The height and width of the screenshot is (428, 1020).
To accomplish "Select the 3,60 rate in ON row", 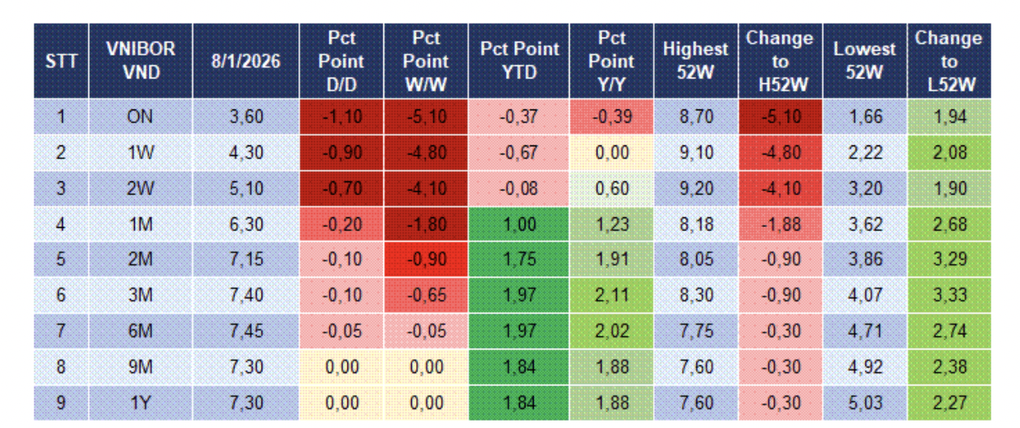I will coord(247,117).
